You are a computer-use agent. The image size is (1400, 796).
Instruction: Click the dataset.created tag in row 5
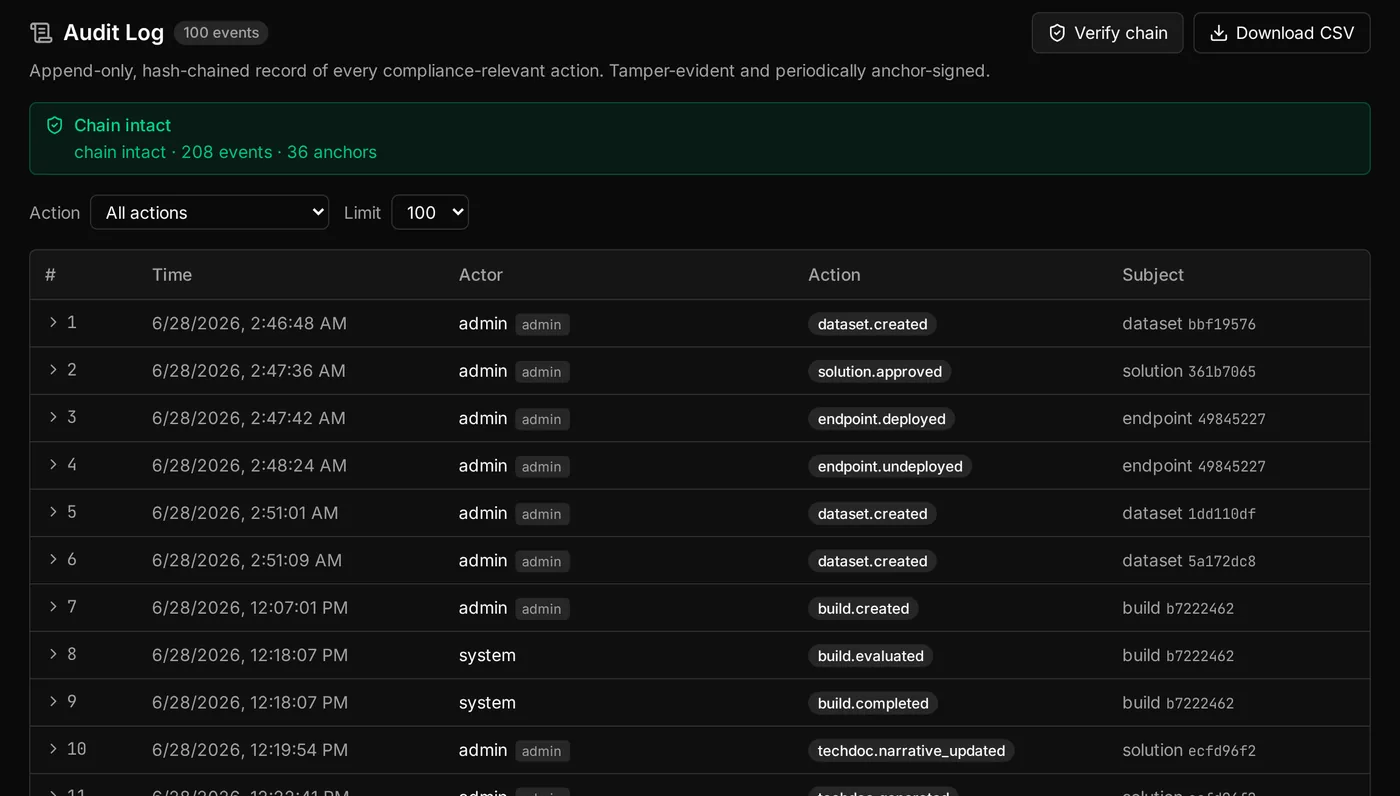pyautogui.click(x=872, y=514)
